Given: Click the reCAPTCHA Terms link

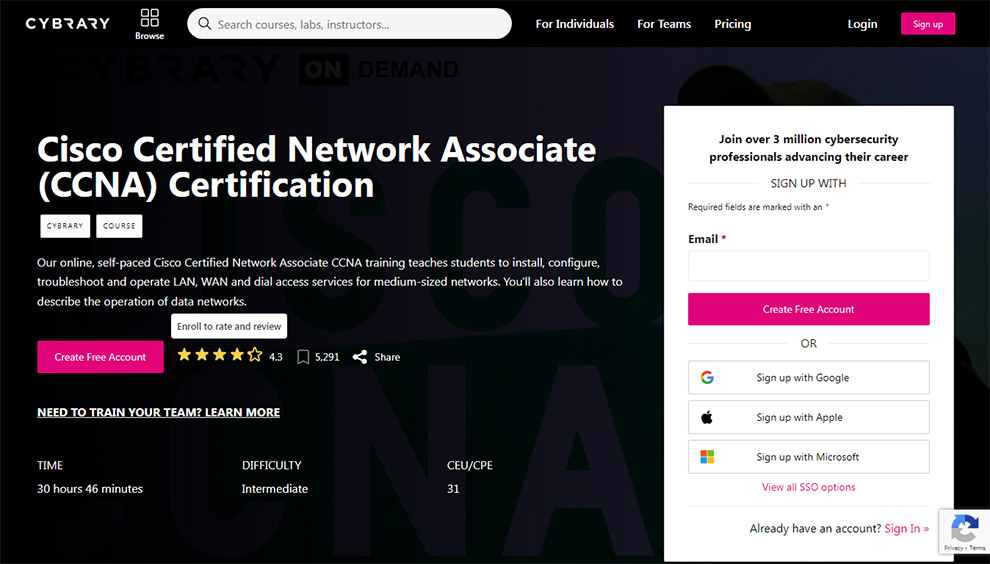Looking at the screenshot, I should (977, 548).
